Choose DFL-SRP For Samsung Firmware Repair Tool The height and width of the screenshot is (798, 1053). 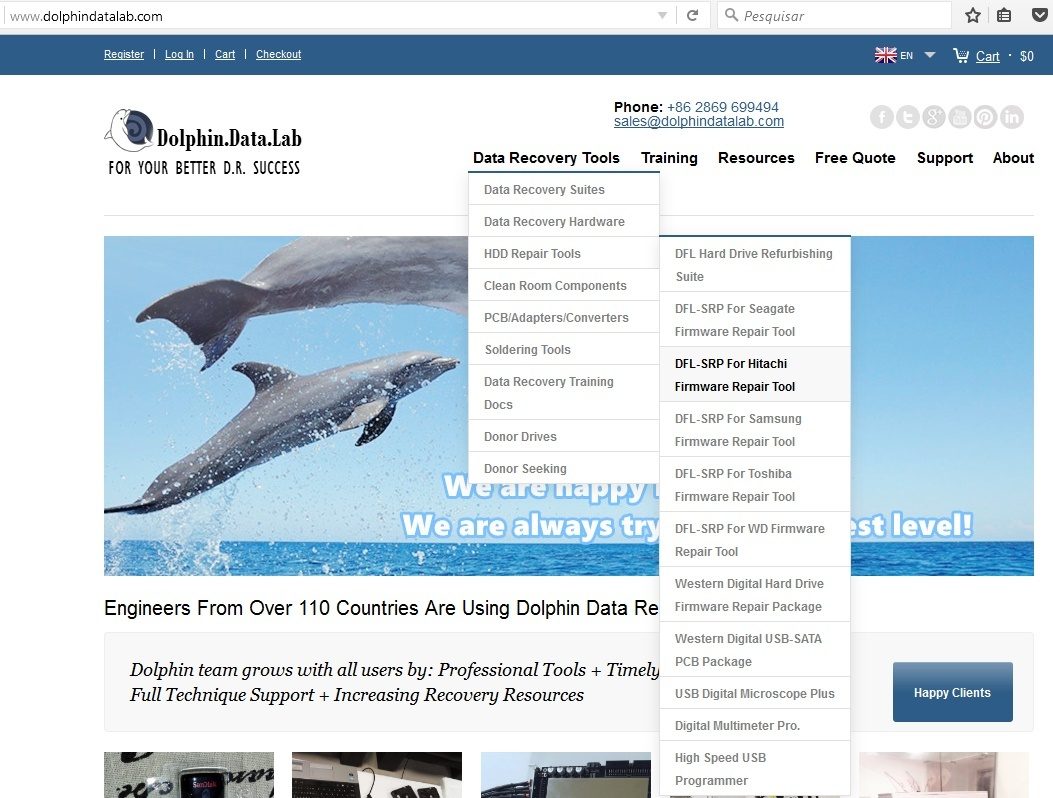pos(755,430)
